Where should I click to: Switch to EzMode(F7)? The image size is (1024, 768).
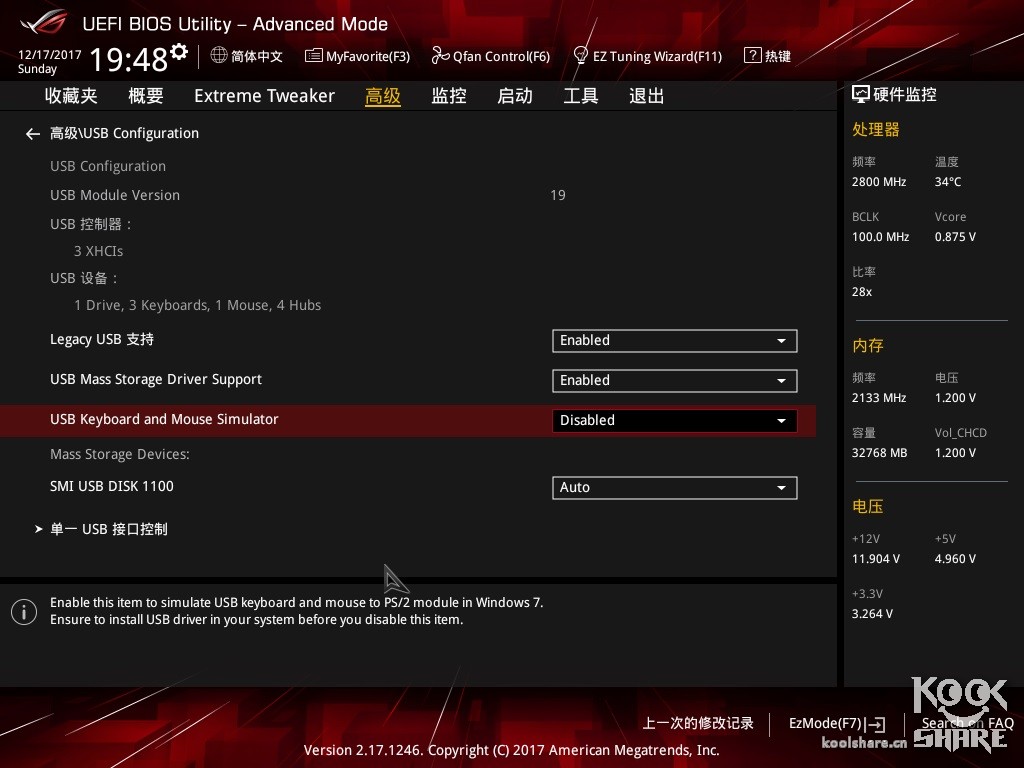pyautogui.click(x=825, y=724)
